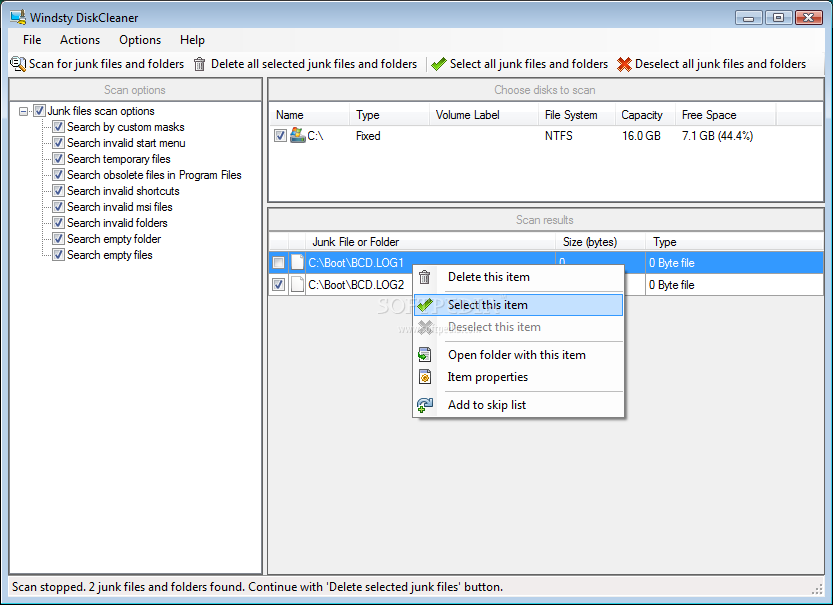Choose Delete this item from context menu

[518, 277]
